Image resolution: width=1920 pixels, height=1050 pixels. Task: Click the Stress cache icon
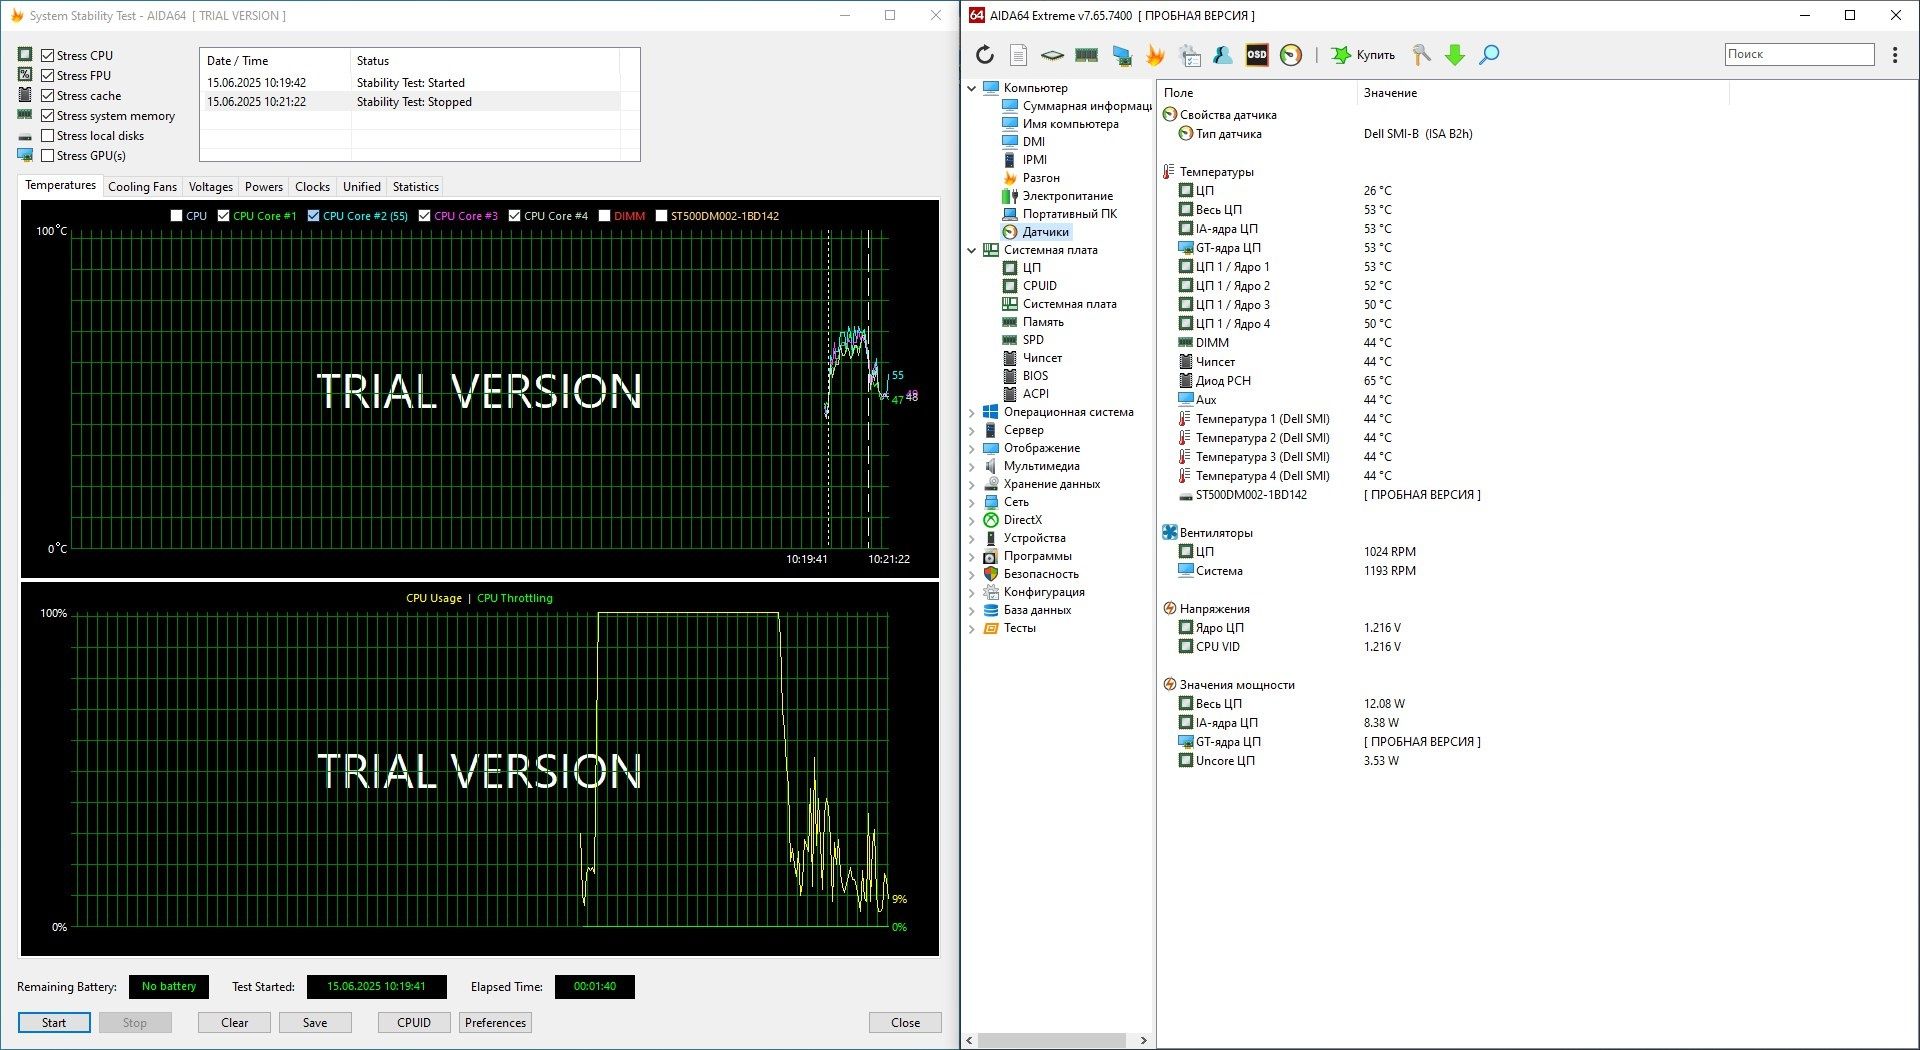tap(25, 95)
